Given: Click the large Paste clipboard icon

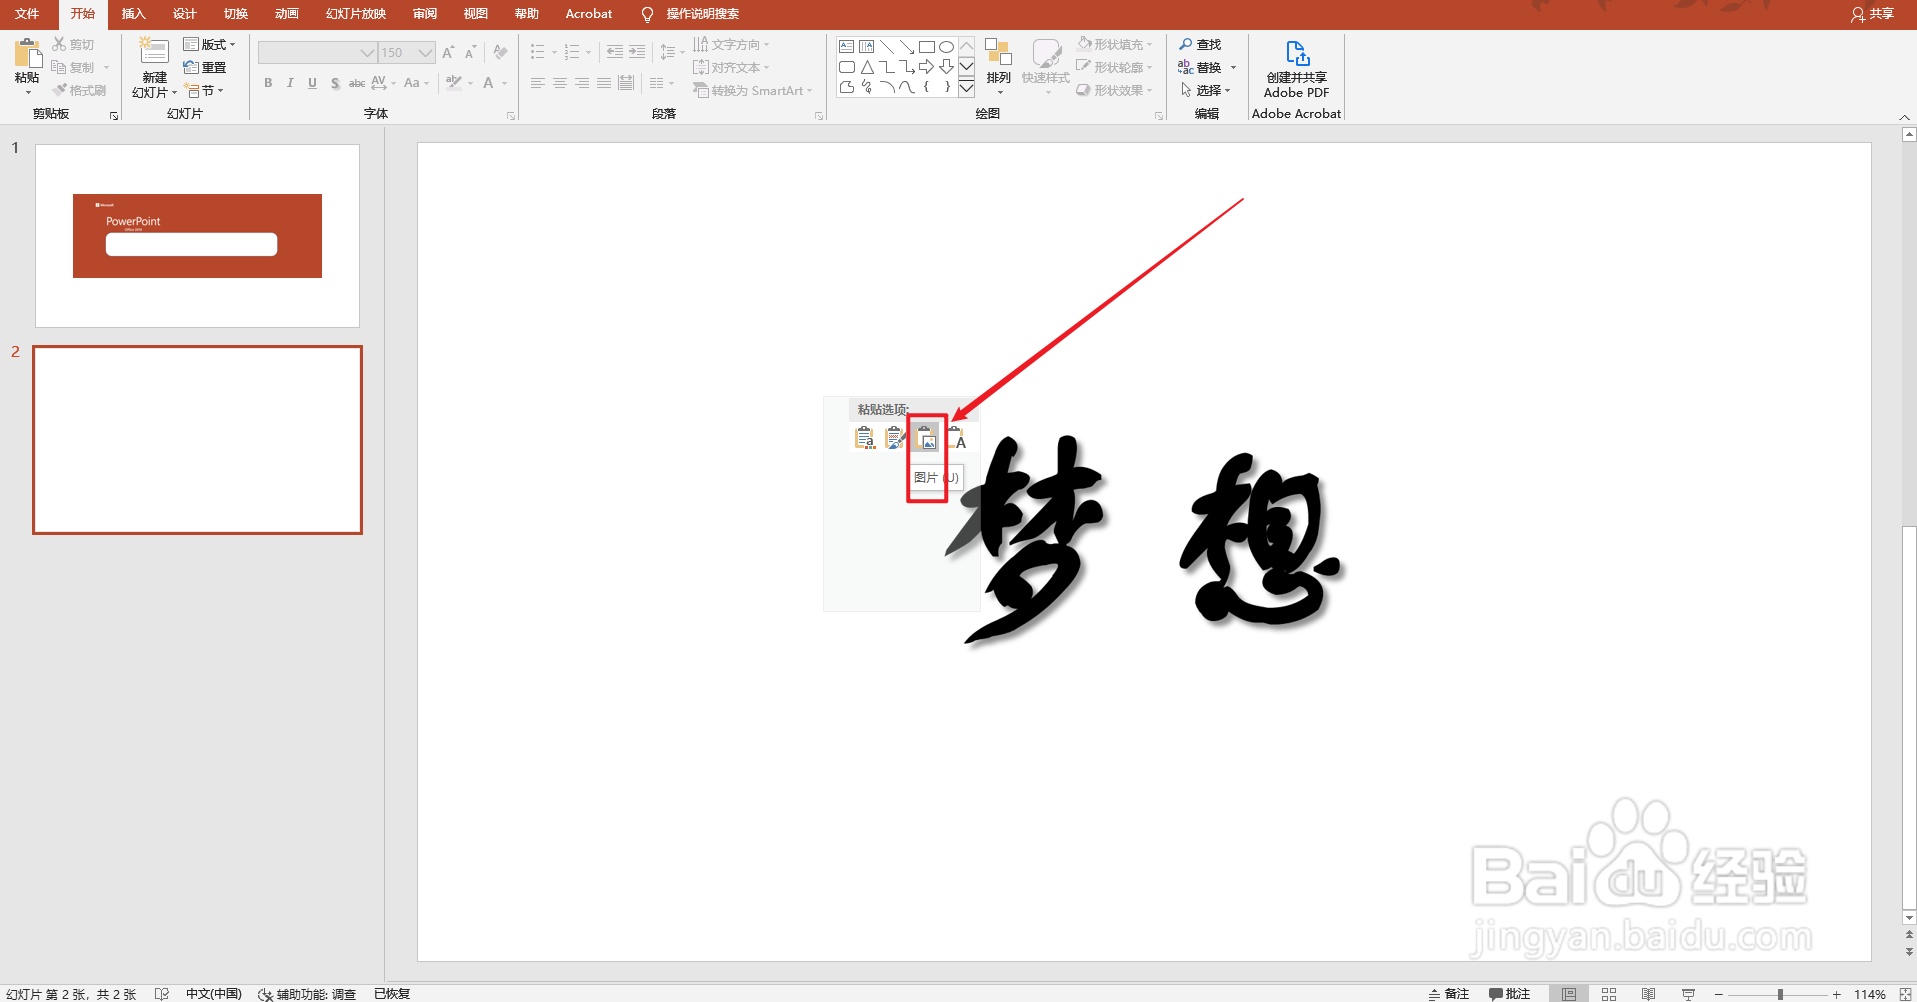Looking at the screenshot, I should tap(28, 55).
